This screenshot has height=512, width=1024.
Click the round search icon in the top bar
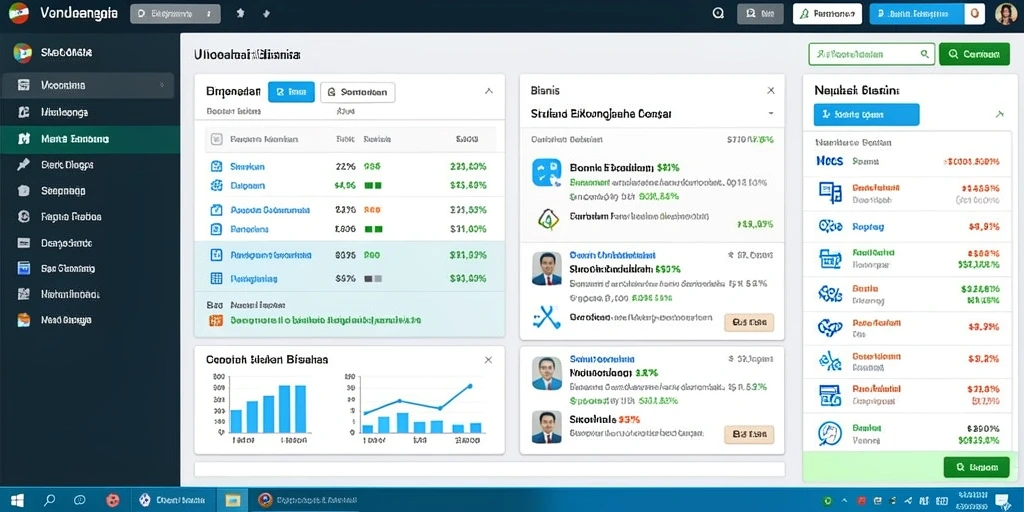[718, 13]
